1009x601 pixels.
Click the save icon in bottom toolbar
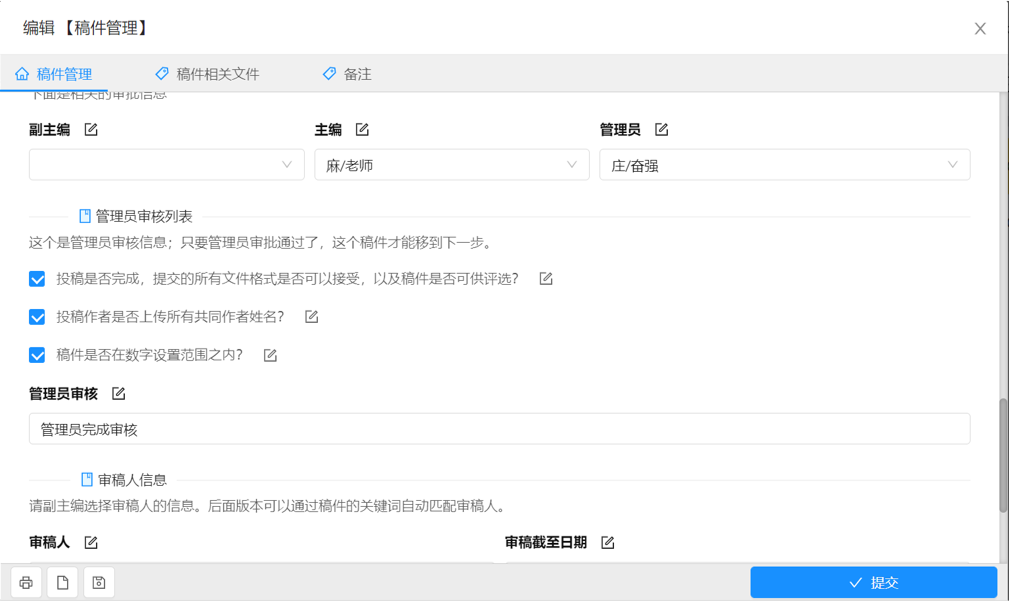(x=98, y=583)
